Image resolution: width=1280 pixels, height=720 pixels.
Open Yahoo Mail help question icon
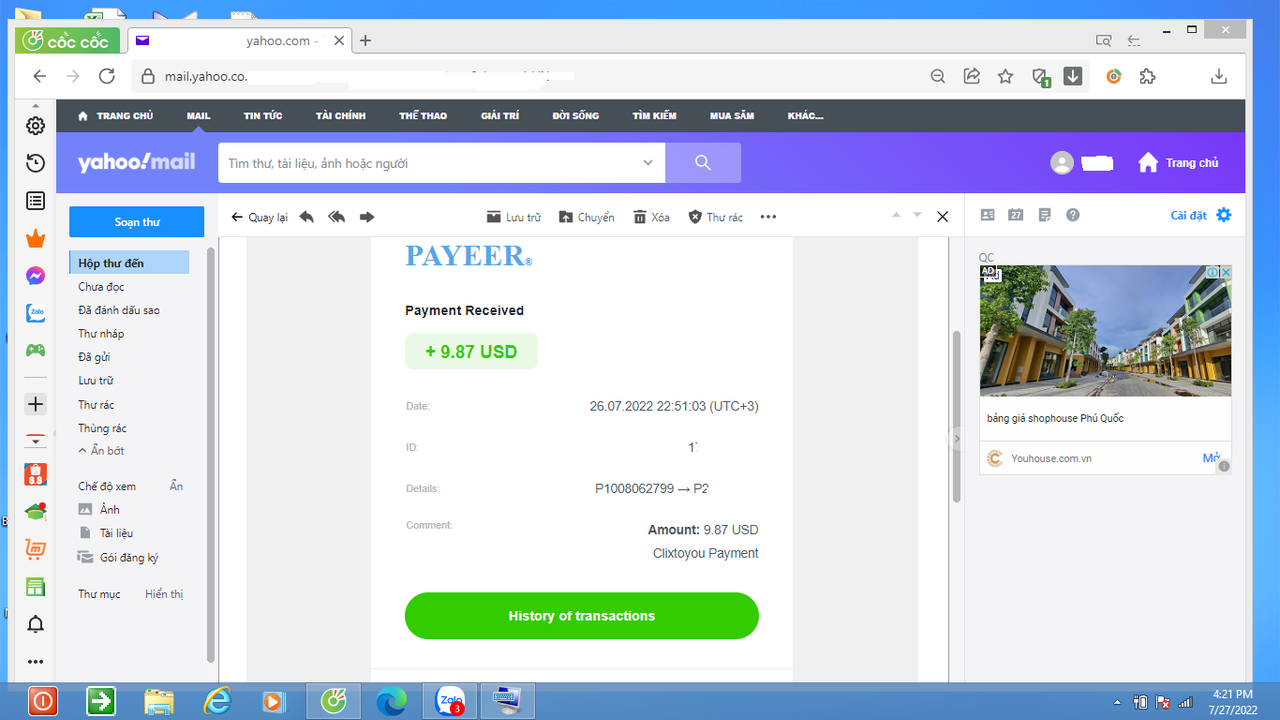[x=1073, y=215]
